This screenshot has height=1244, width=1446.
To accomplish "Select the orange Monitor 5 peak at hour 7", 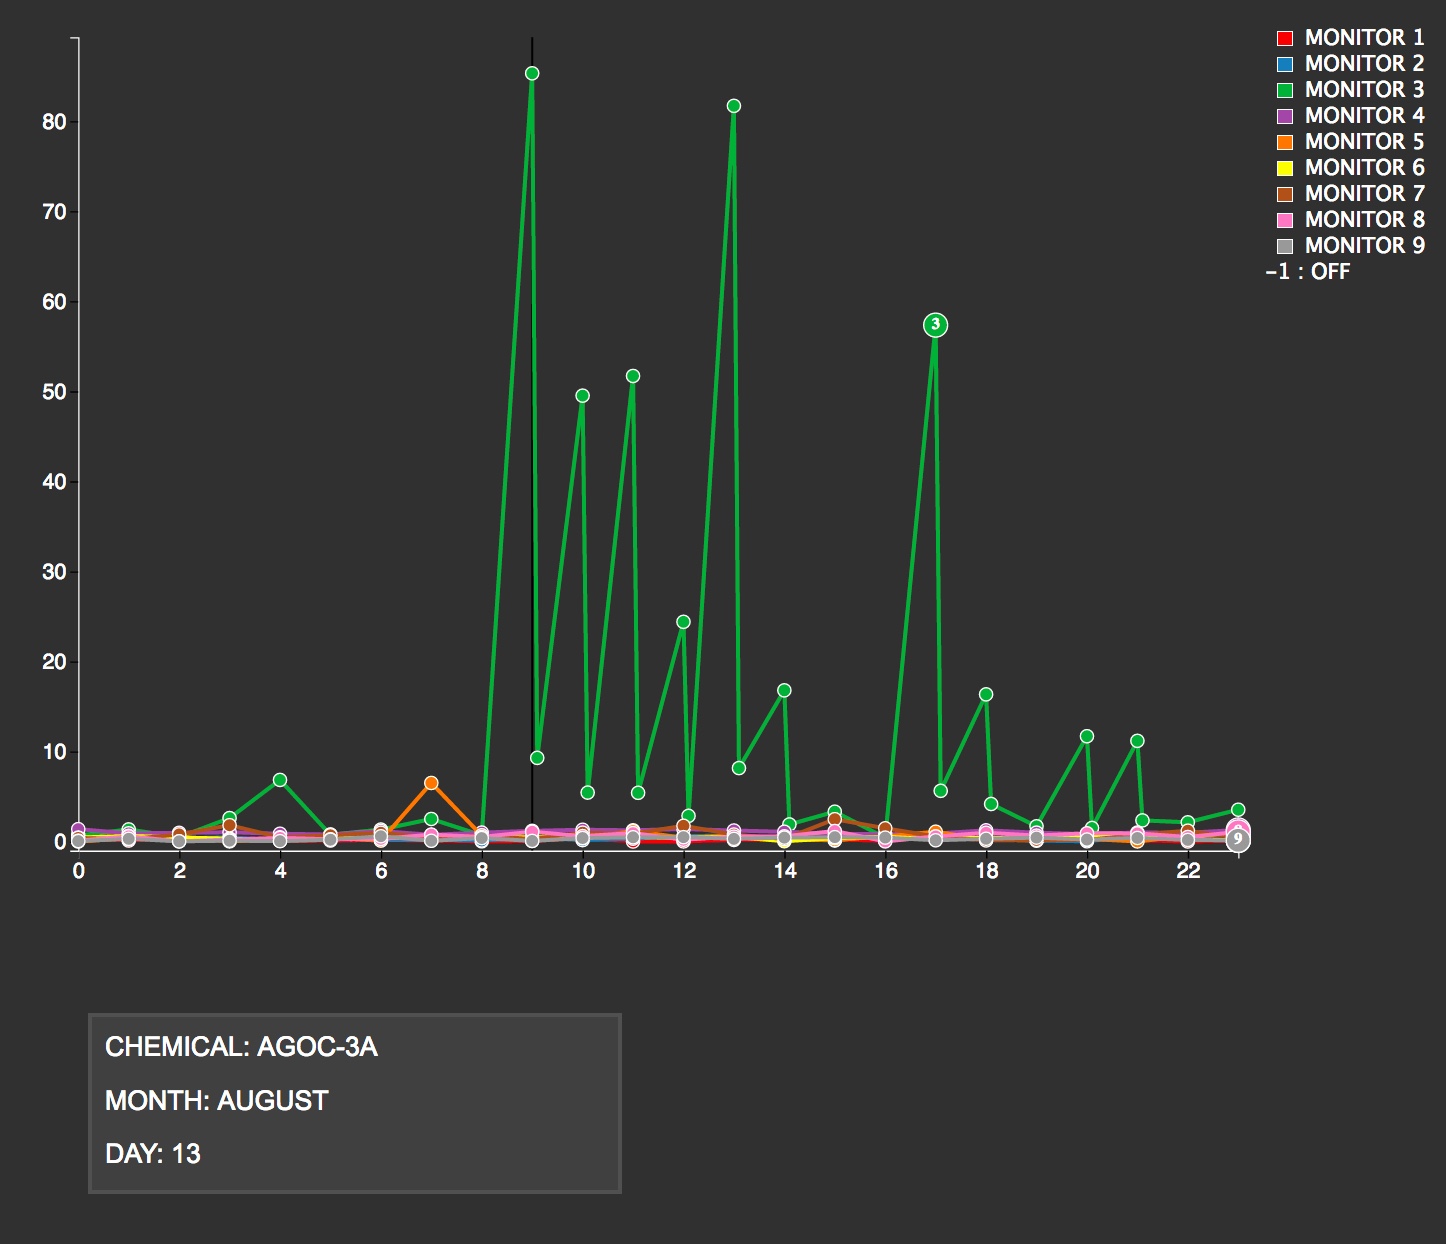I will click(x=431, y=783).
